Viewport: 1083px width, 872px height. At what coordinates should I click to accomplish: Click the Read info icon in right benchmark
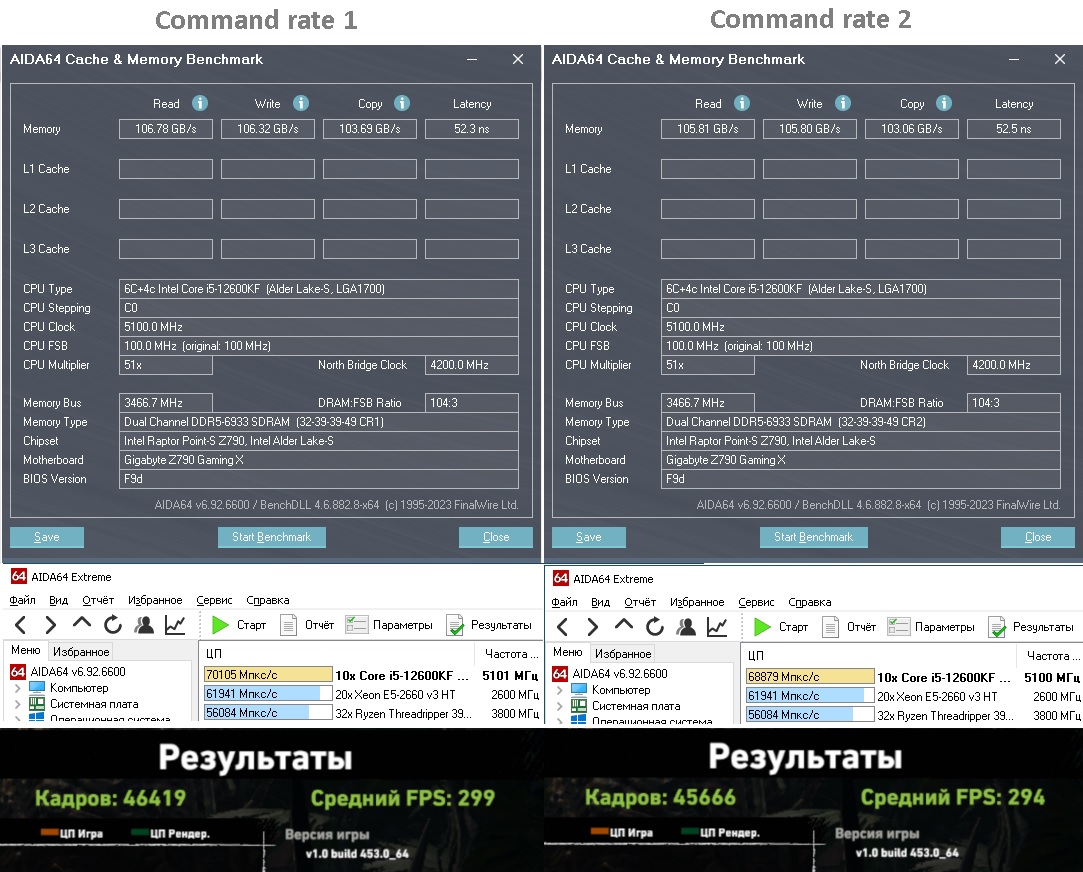[742, 103]
